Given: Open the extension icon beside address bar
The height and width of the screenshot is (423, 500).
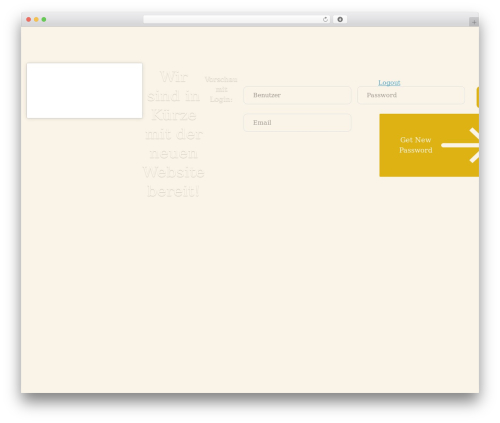Looking at the screenshot, I should 340,20.
